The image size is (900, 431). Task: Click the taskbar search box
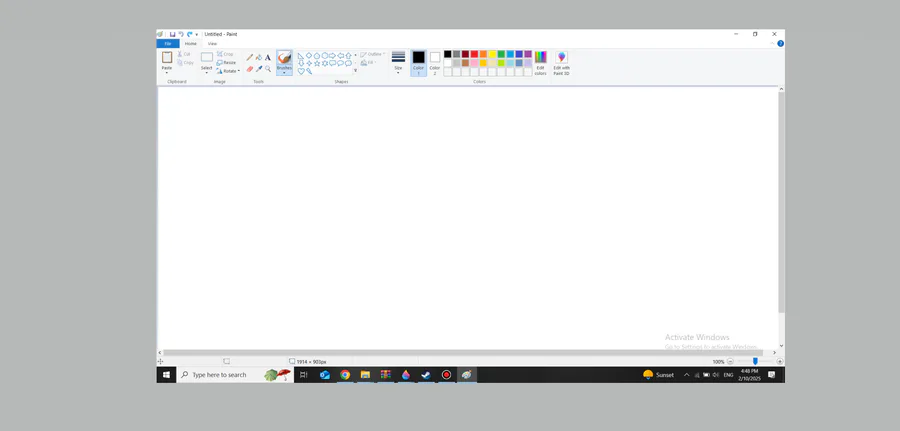point(235,375)
